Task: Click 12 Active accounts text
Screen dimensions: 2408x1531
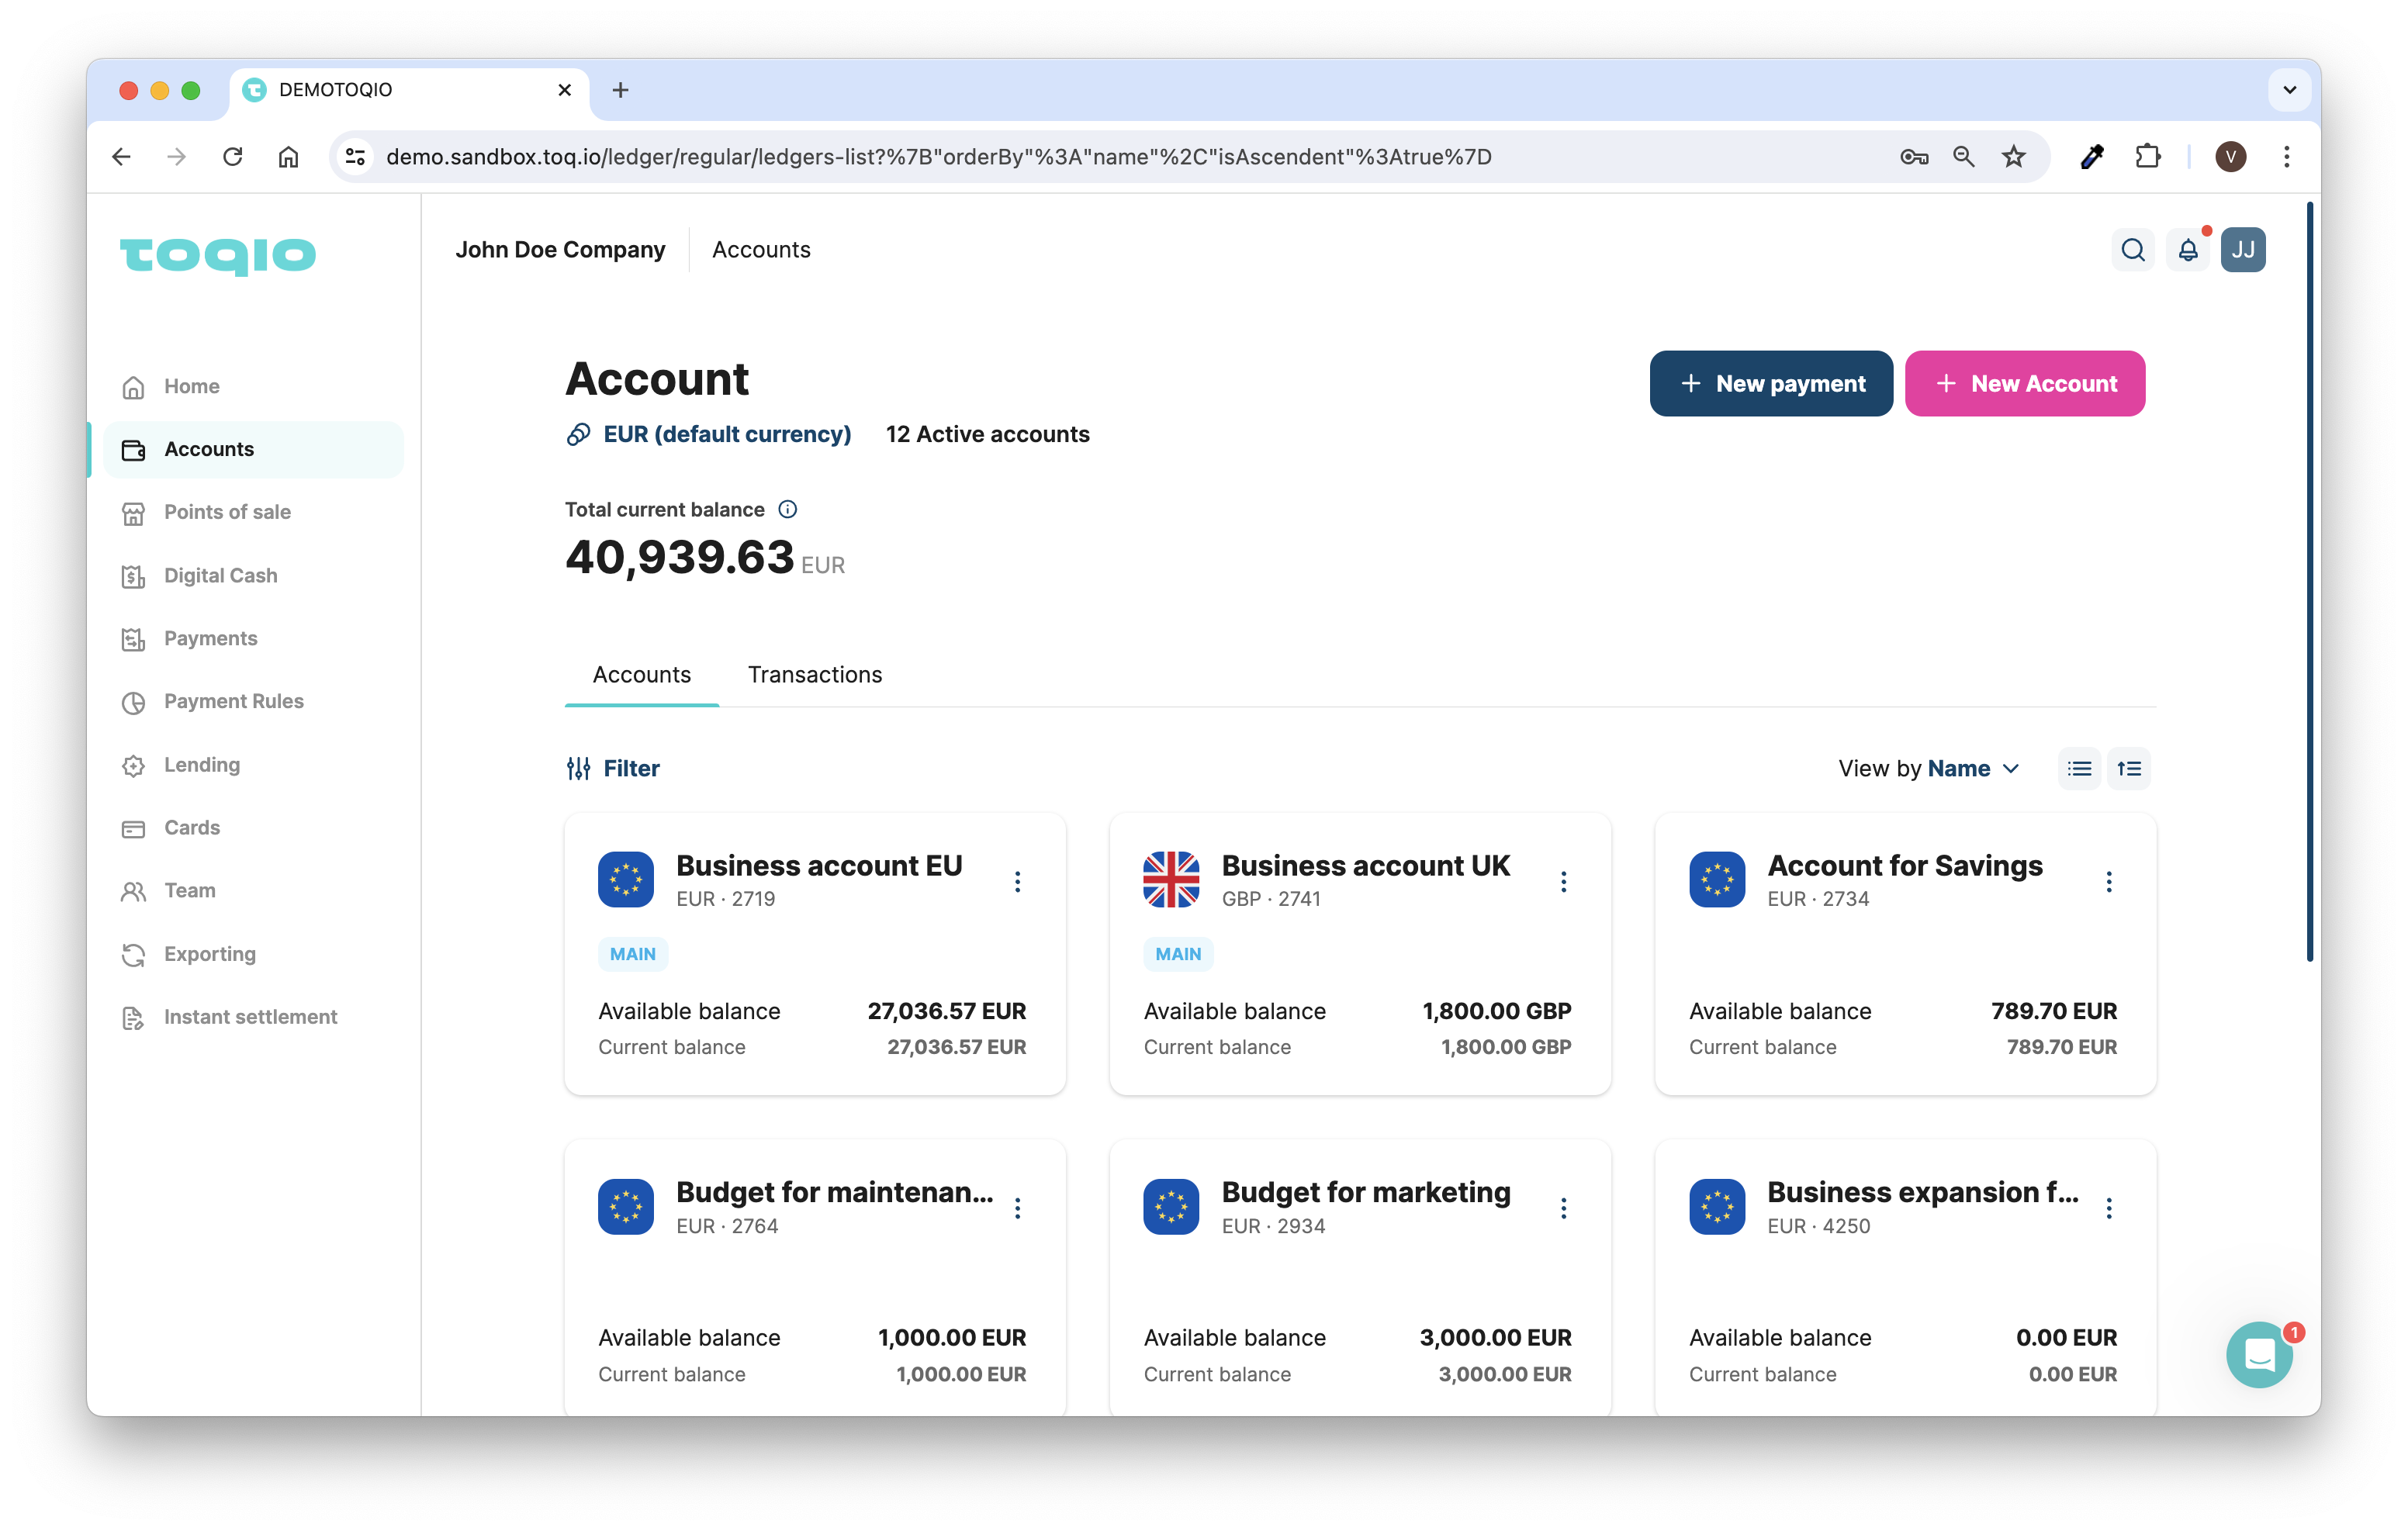Action: click(987, 435)
